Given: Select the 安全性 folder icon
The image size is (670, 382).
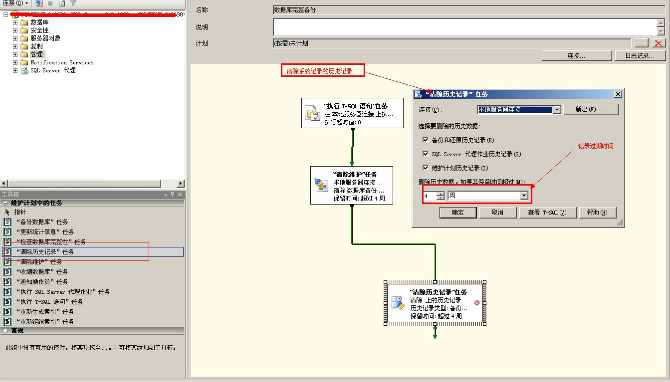Looking at the screenshot, I should tap(24, 30).
